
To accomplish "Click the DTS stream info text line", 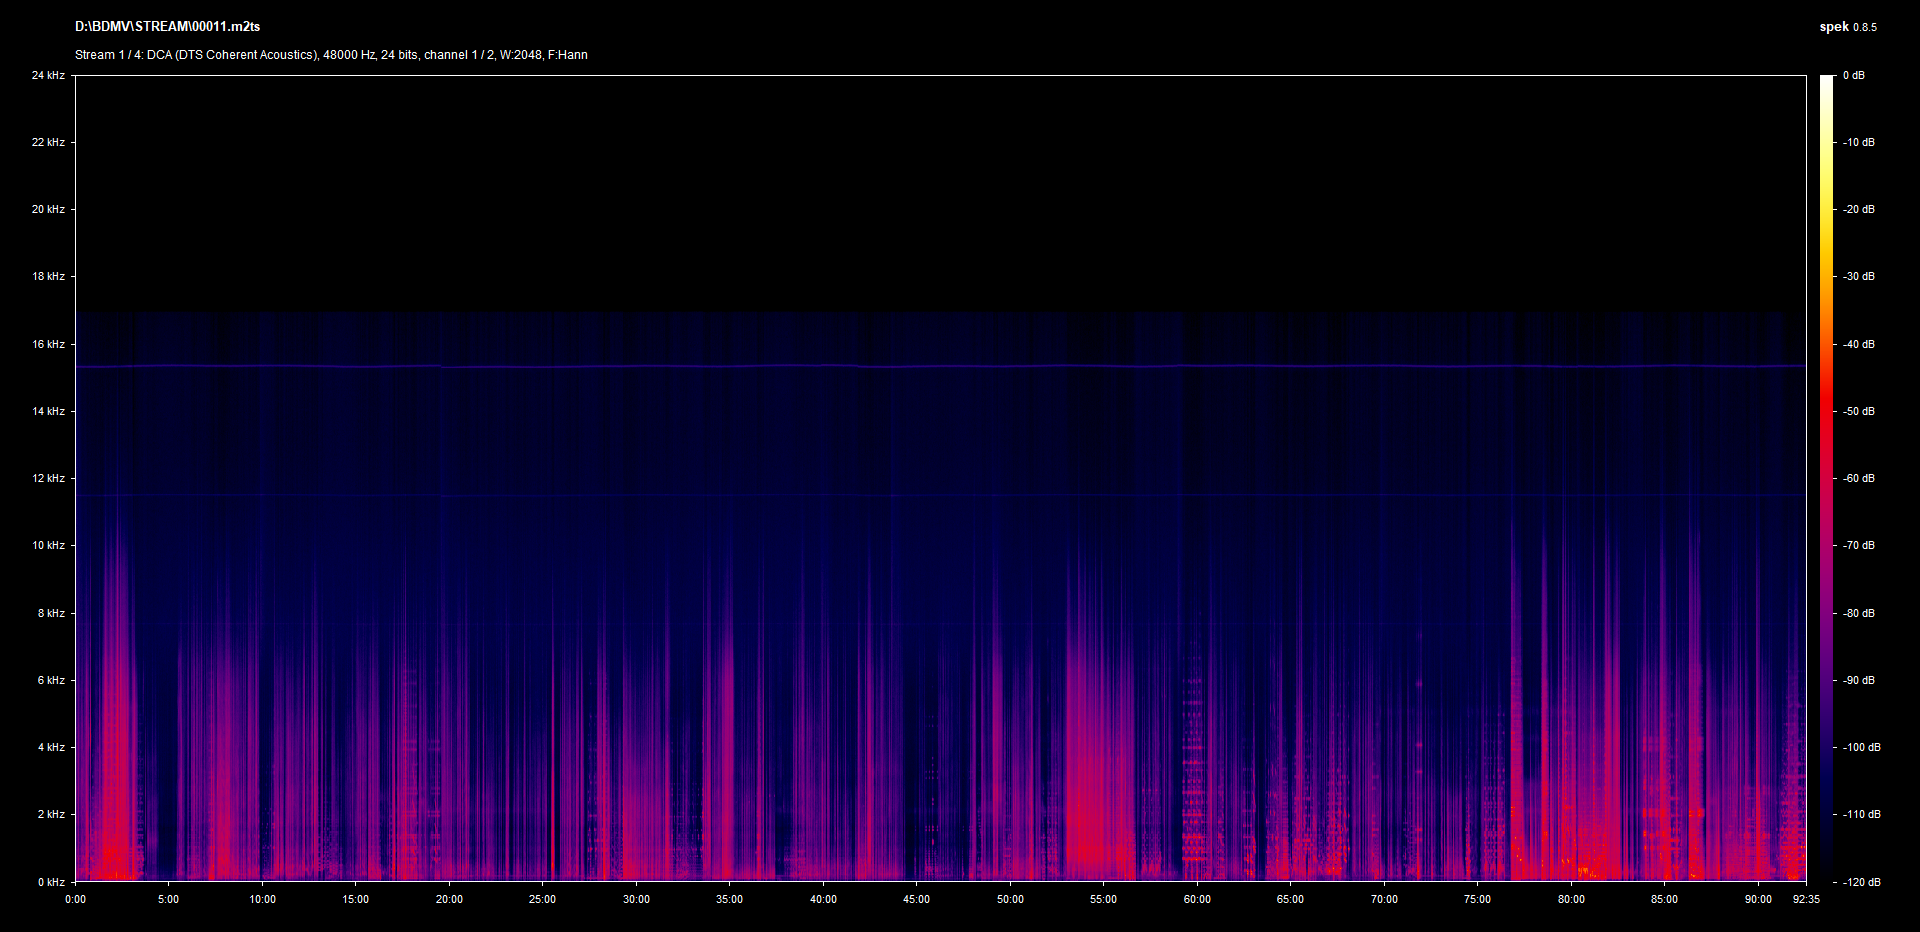I will click(331, 55).
